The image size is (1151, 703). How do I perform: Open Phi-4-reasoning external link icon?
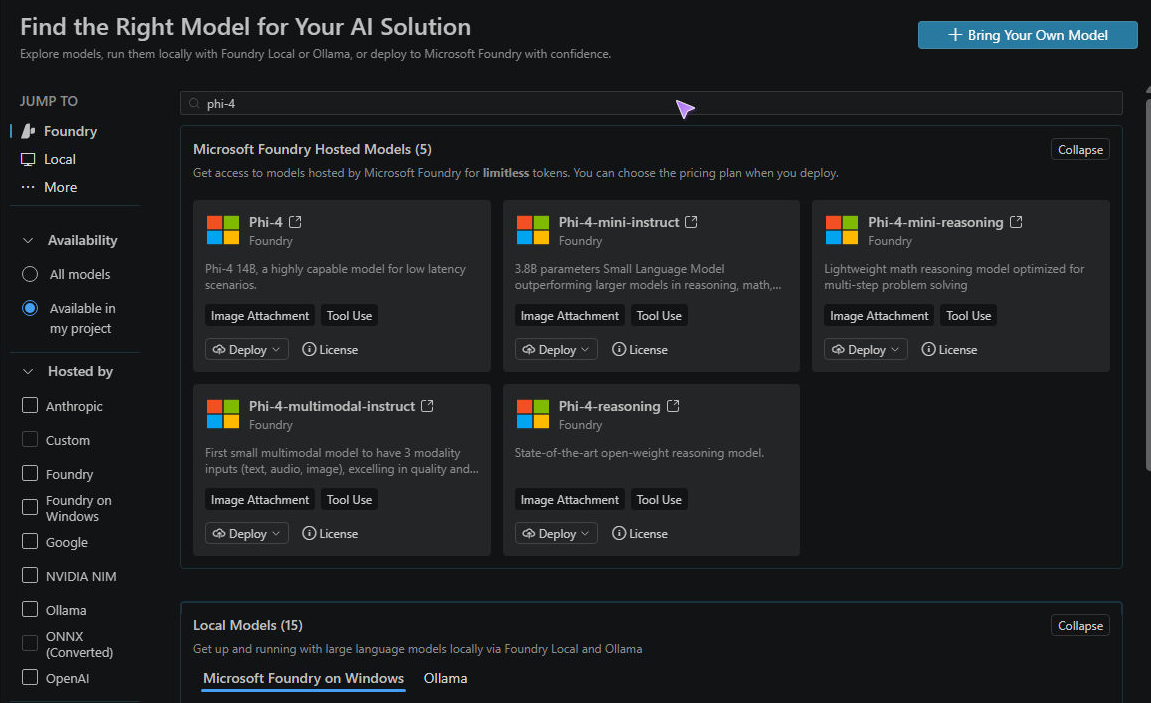(x=673, y=406)
